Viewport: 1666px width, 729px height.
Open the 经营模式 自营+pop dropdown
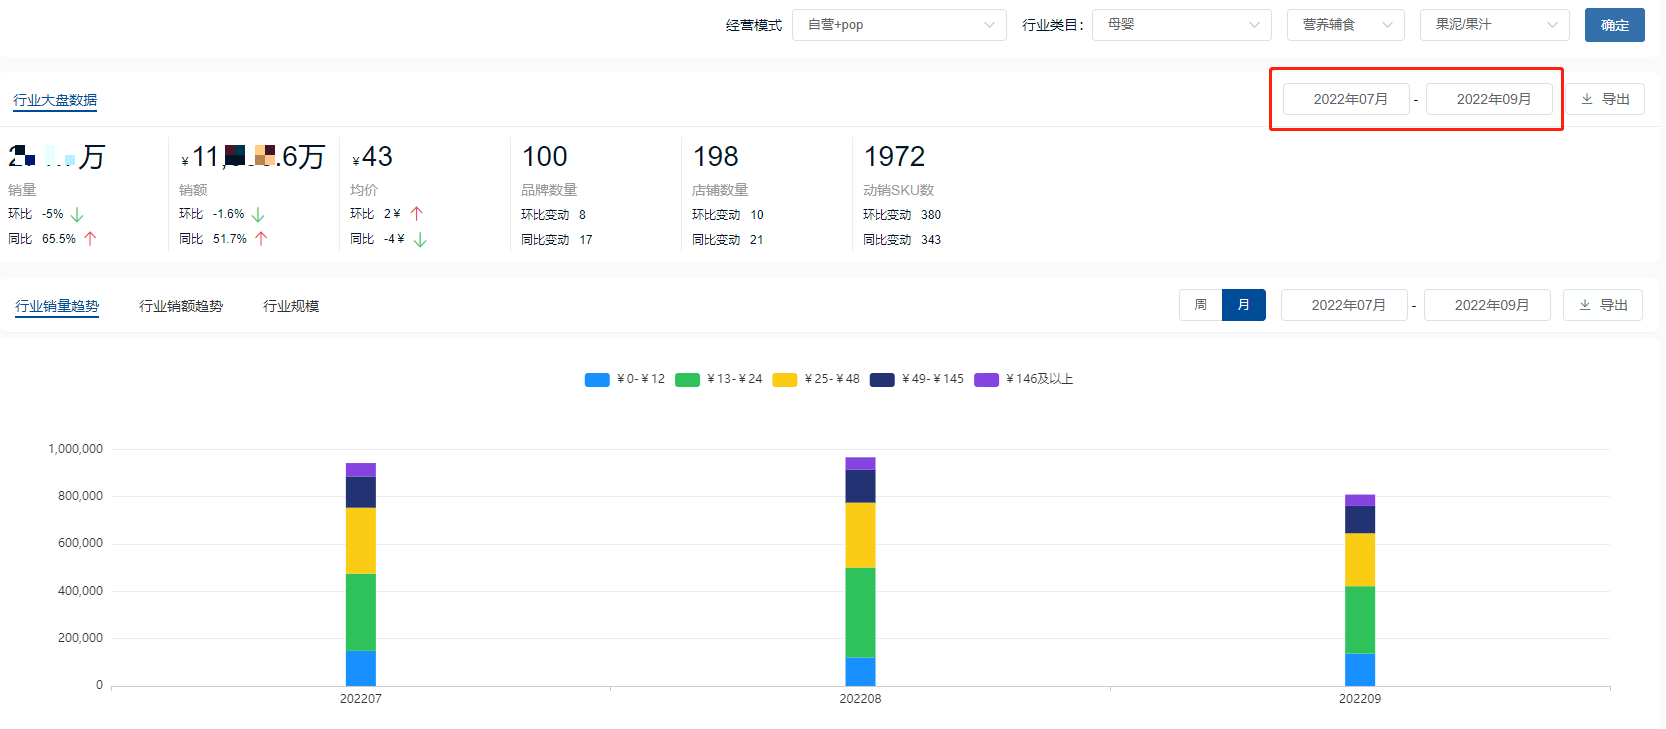(x=899, y=25)
